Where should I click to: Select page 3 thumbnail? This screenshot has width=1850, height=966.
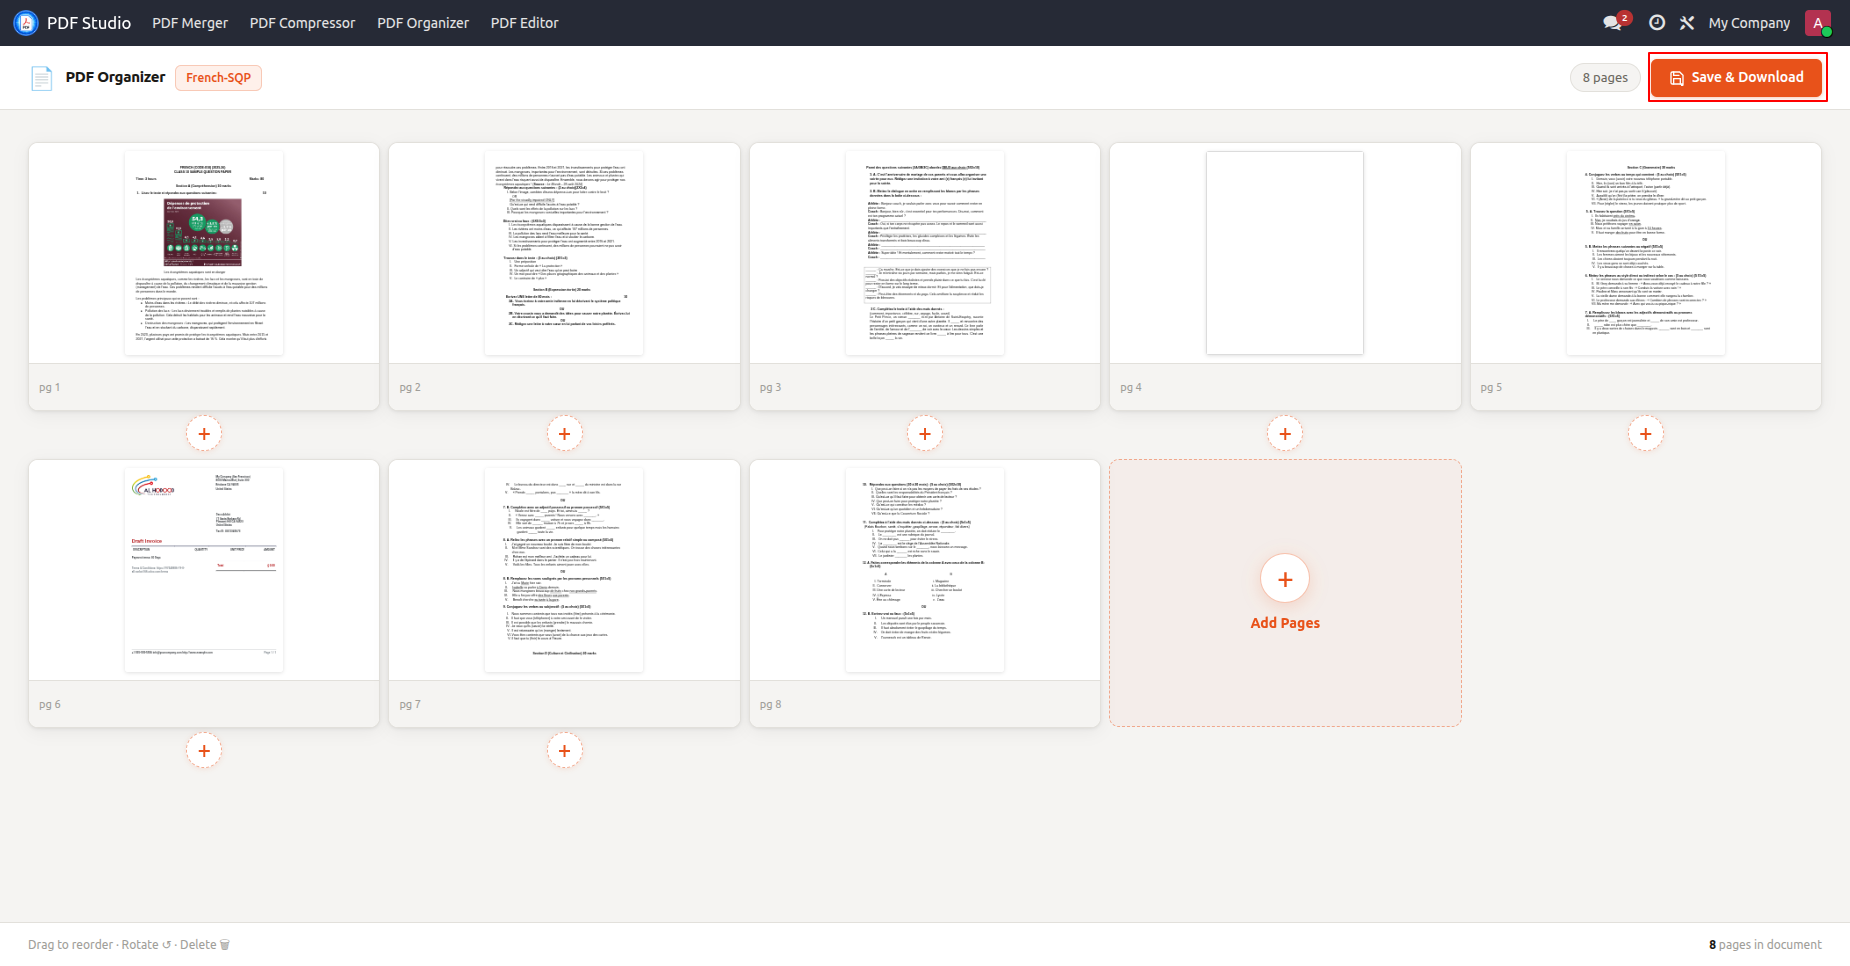point(925,253)
